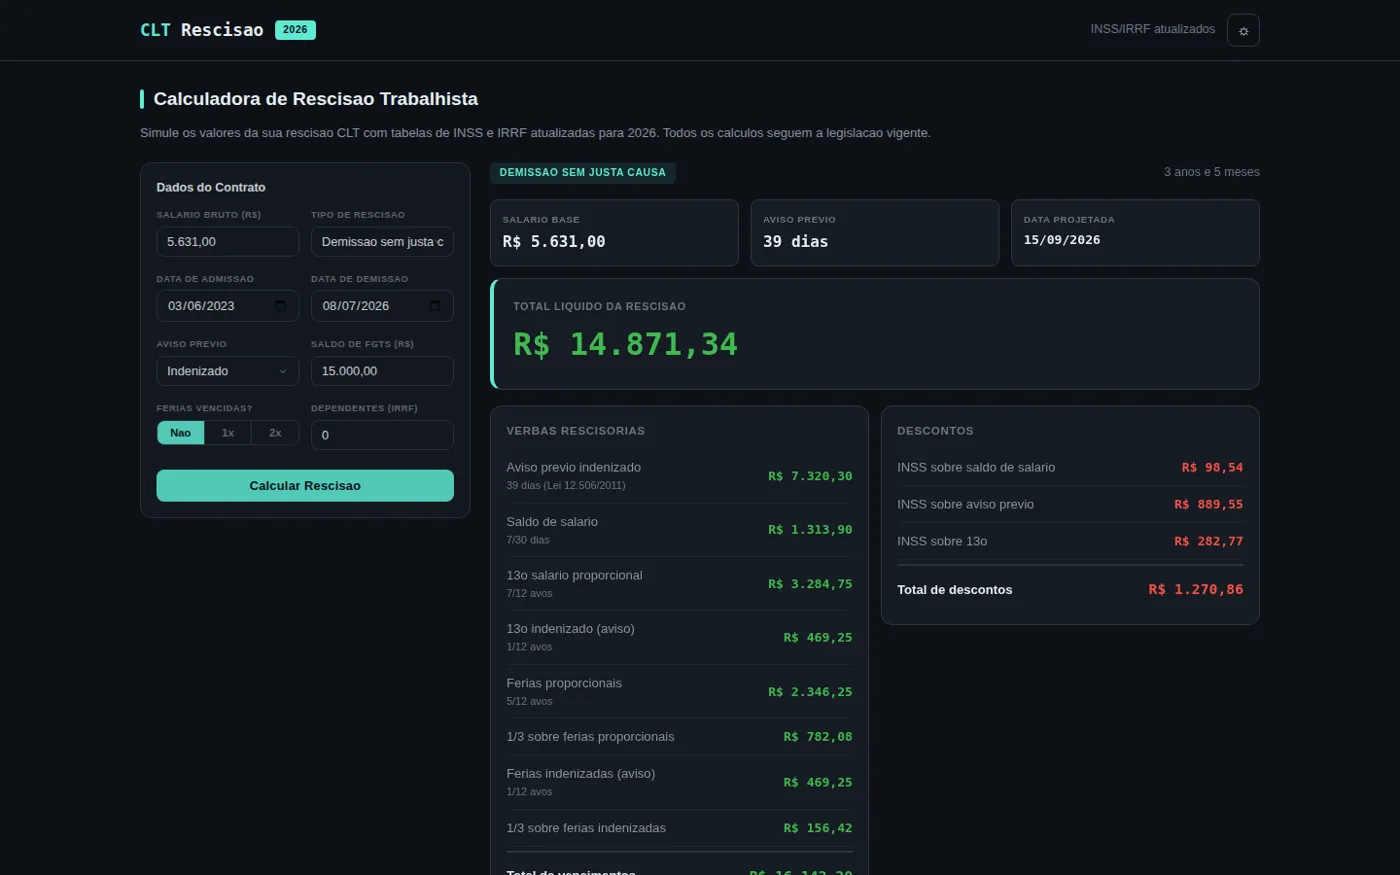Click the Data Projetada '15/09/2026' card
The width and height of the screenshot is (1400, 875).
1135,233
